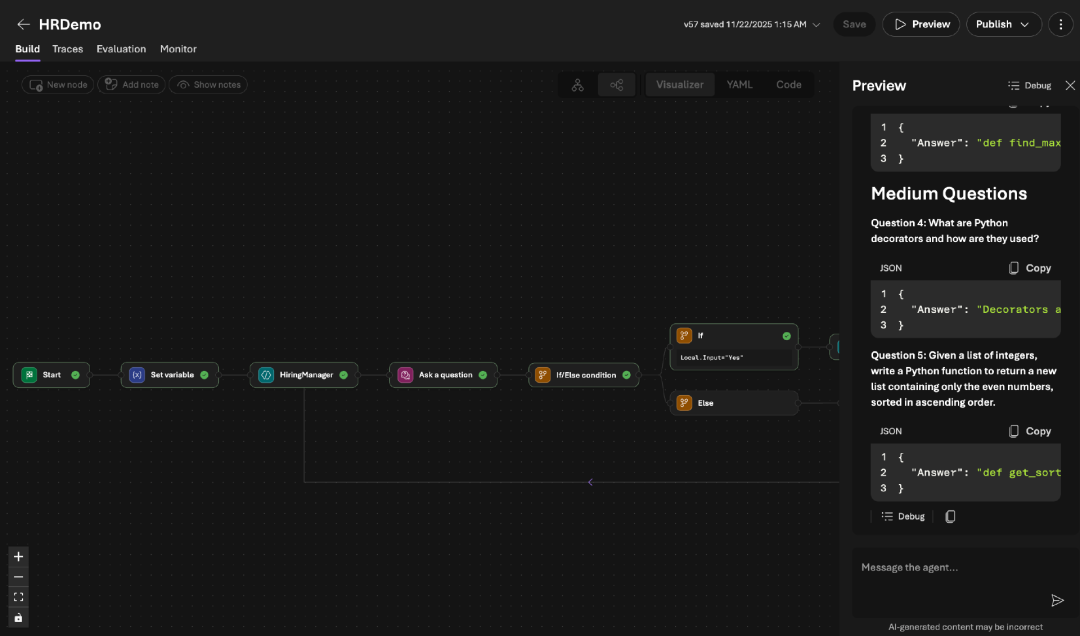
Task: Open the Evaluation tab
Action: point(121,49)
